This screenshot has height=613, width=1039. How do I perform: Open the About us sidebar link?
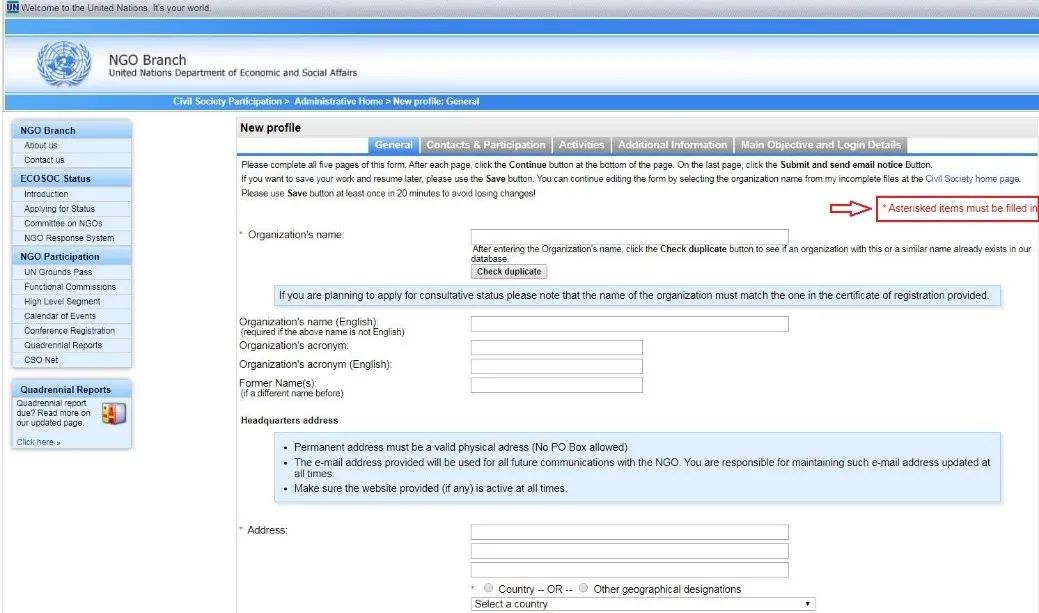click(41, 145)
